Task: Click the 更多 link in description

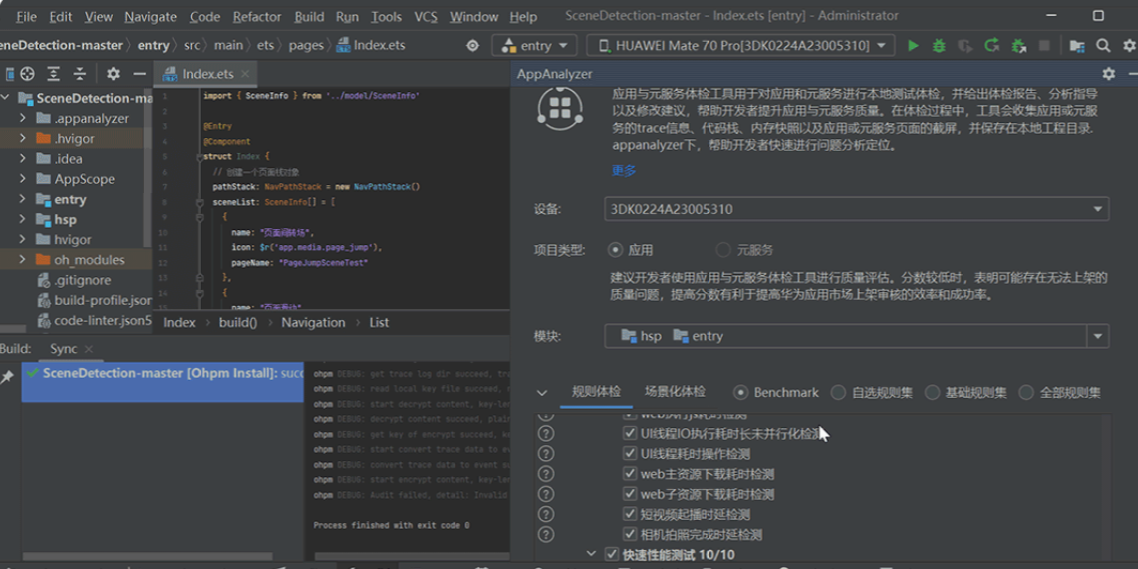Action: click(624, 171)
